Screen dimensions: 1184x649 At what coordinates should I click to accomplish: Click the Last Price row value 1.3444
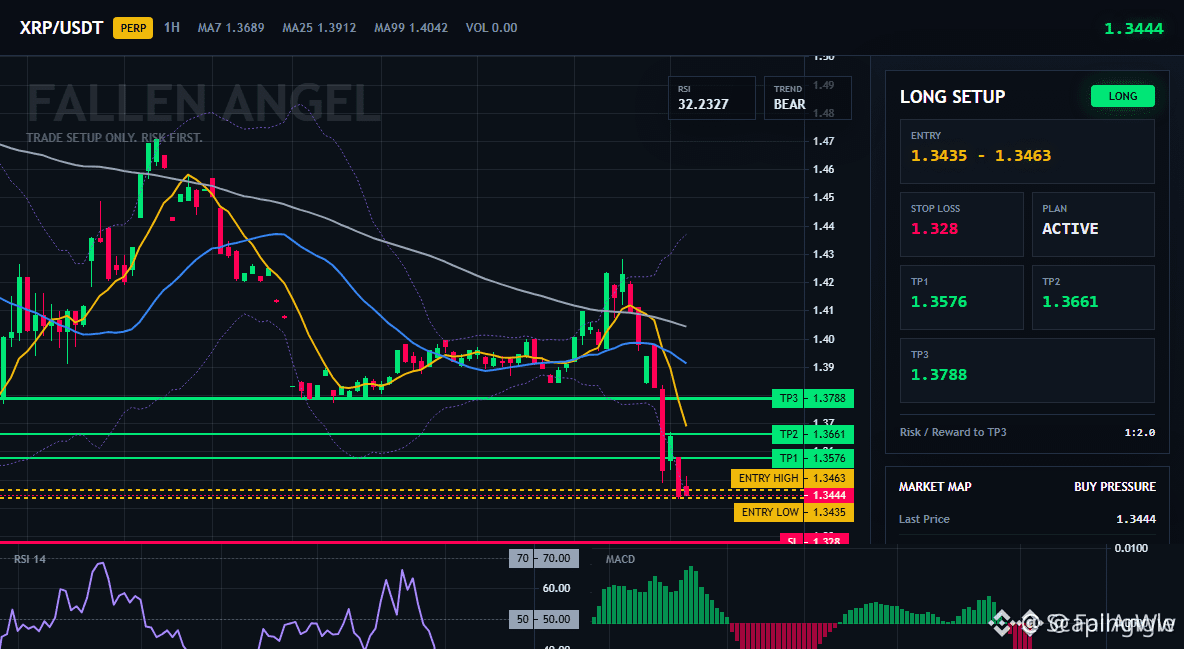click(1136, 519)
